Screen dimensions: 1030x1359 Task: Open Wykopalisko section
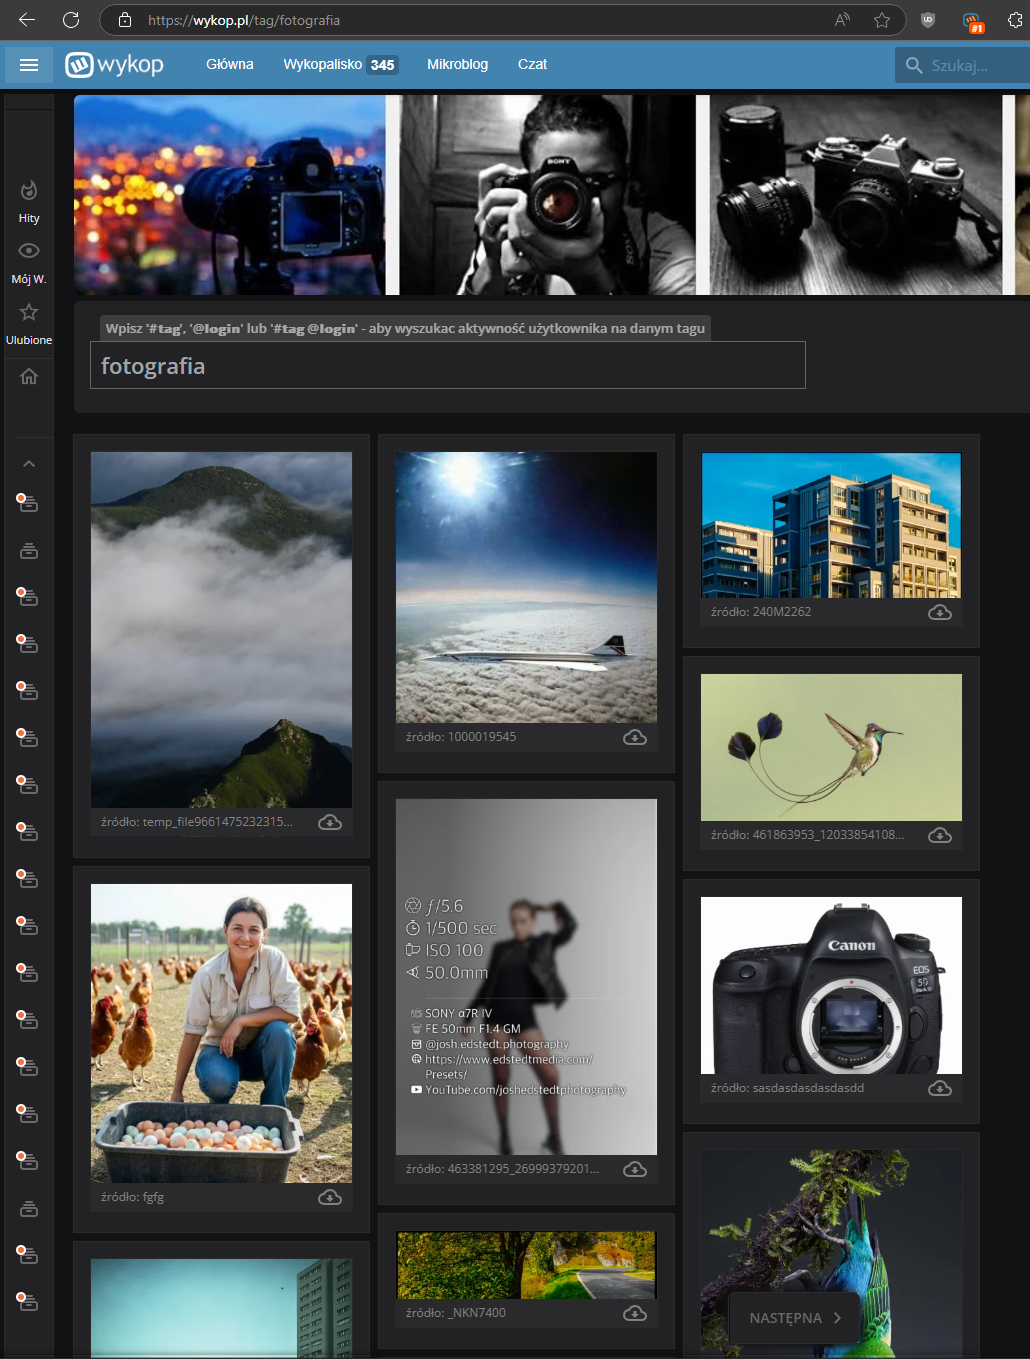click(x=323, y=65)
